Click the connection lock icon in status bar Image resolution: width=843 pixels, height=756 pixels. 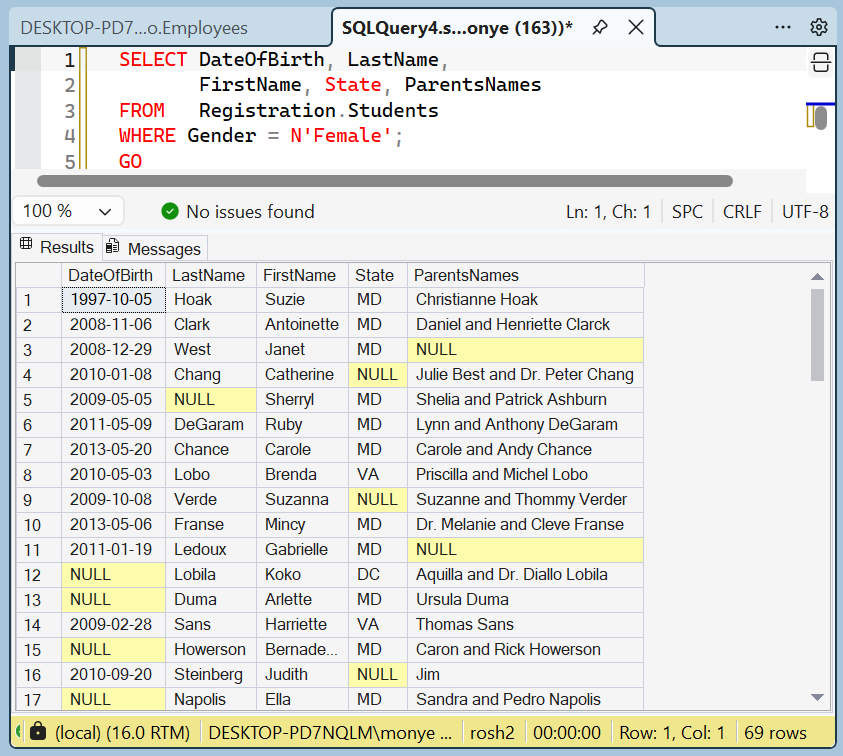38,731
